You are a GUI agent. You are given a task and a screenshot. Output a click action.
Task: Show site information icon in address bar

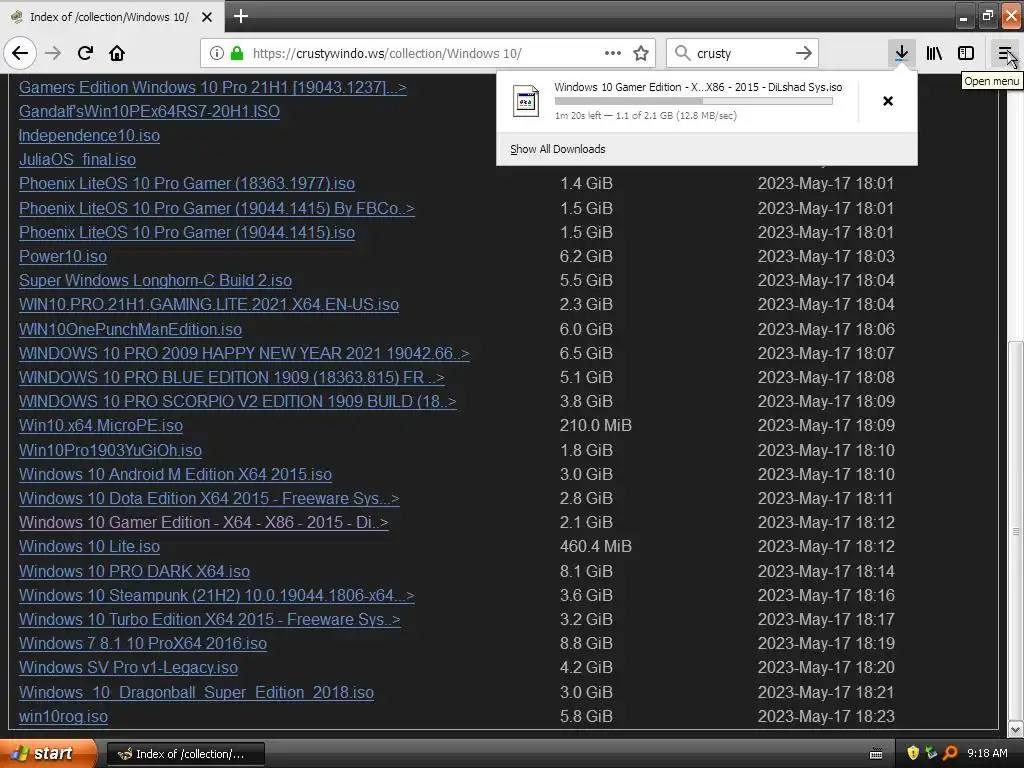click(216, 53)
